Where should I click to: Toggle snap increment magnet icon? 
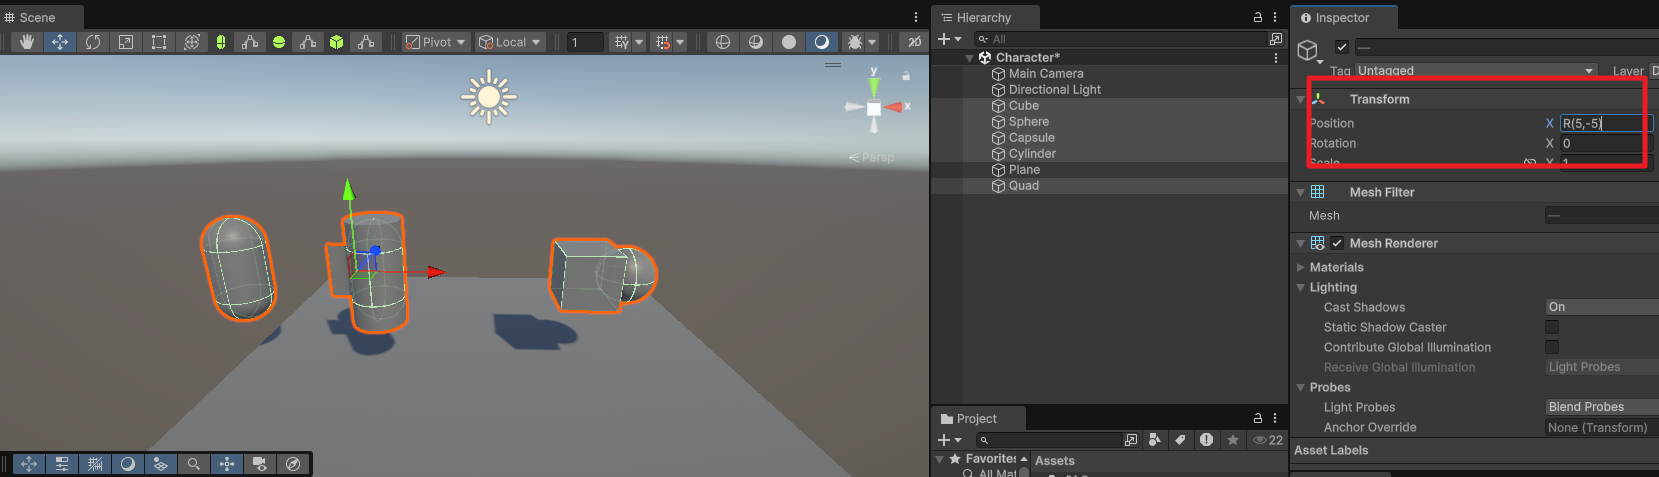(x=663, y=42)
